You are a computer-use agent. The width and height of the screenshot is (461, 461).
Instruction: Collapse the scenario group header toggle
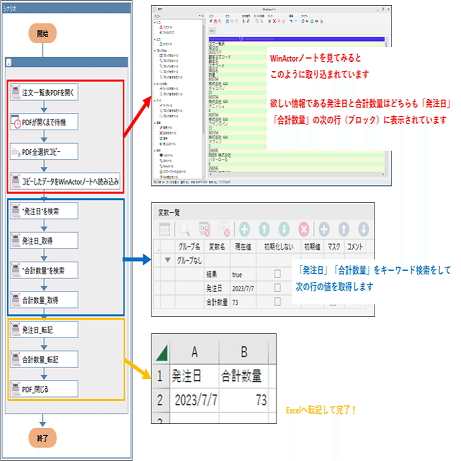(9, 62)
